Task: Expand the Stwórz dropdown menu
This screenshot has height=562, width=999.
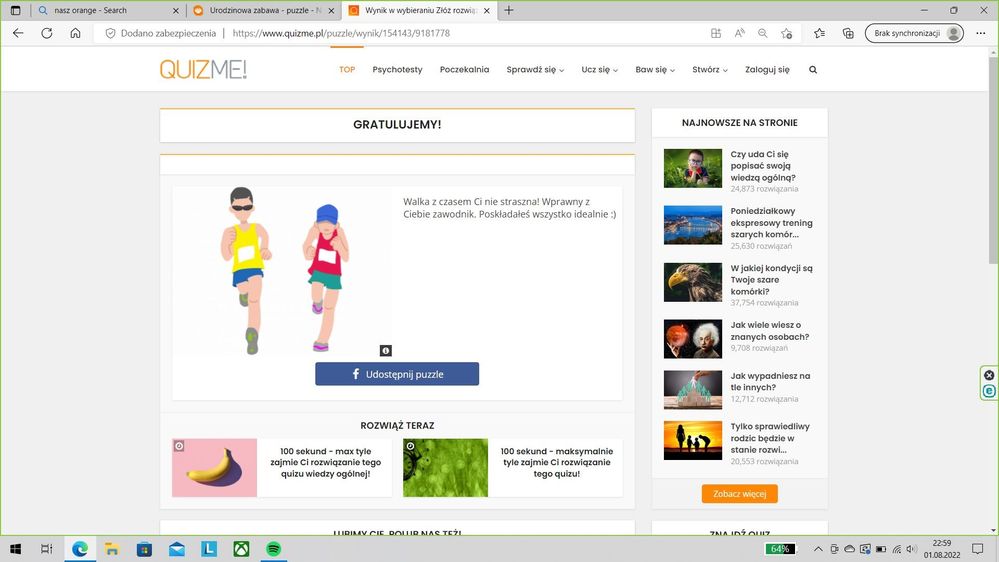Action: (709, 70)
